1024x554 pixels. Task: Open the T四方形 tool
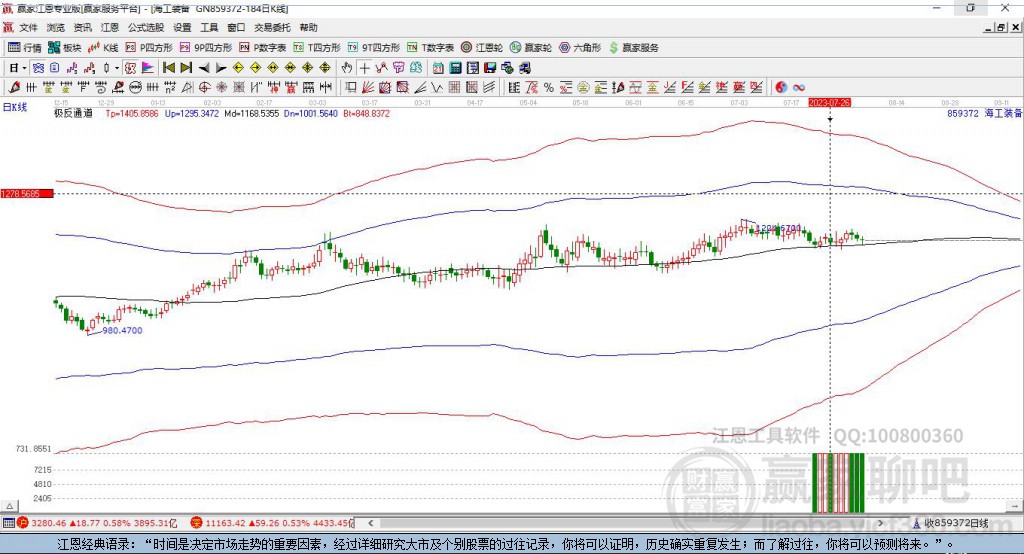pyautogui.click(x=317, y=48)
